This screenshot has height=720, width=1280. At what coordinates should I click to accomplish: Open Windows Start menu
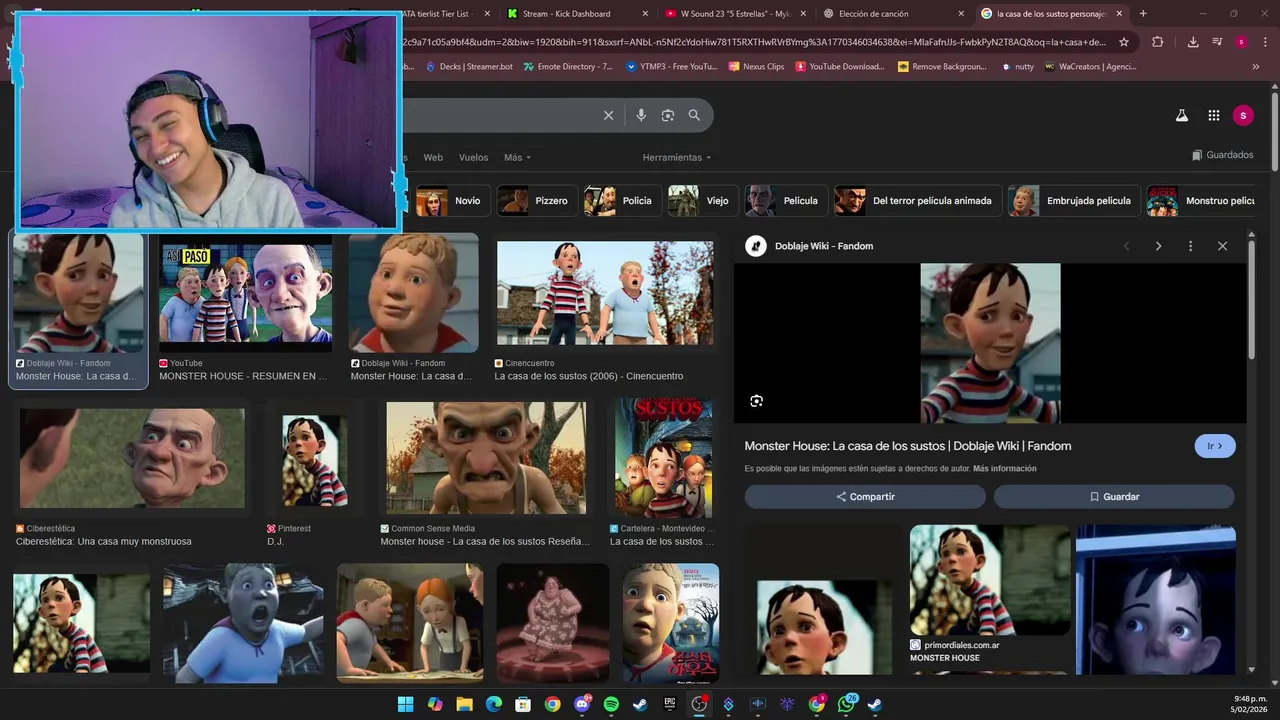tap(405, 704)
